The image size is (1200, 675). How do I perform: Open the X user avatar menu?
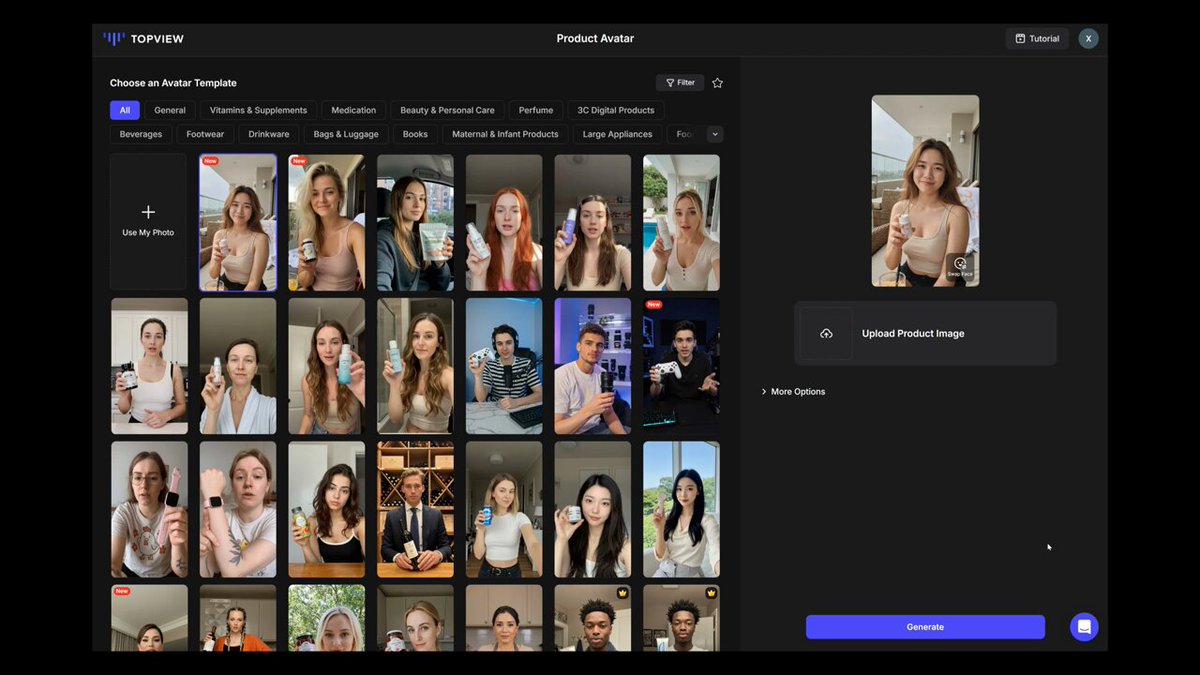pos(1088,39)
